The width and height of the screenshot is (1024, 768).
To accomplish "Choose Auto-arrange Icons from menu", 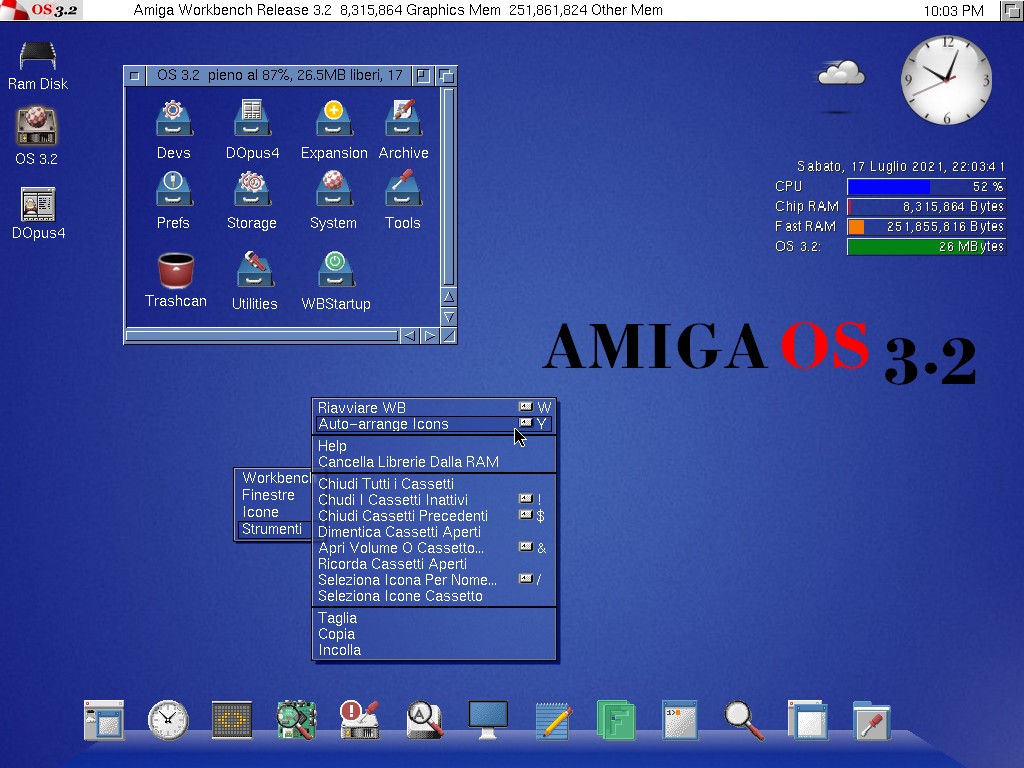I will click(x=383, y=424).
